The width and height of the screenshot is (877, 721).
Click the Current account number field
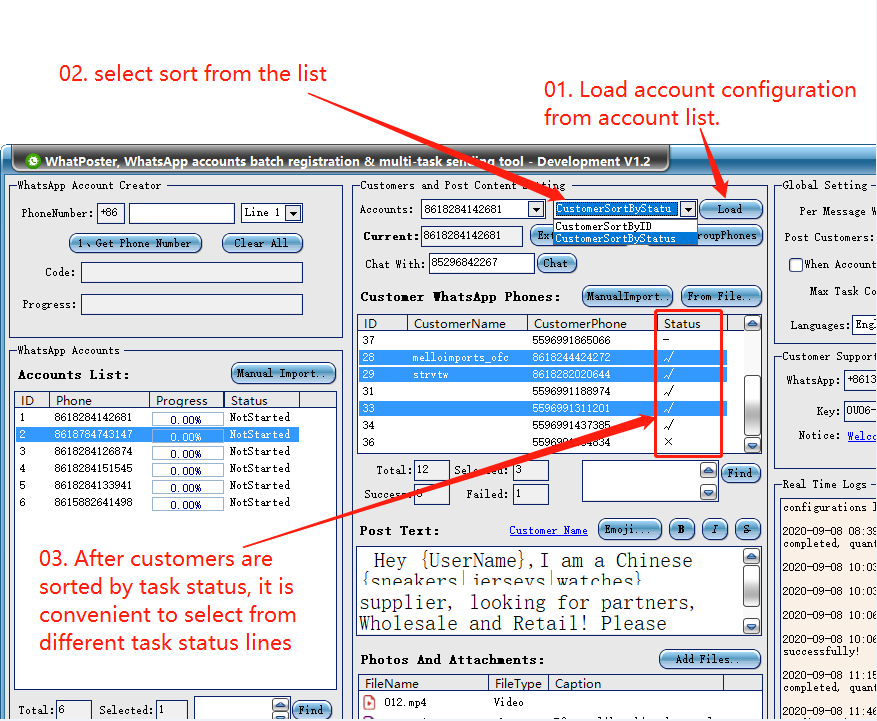point(472,235)
